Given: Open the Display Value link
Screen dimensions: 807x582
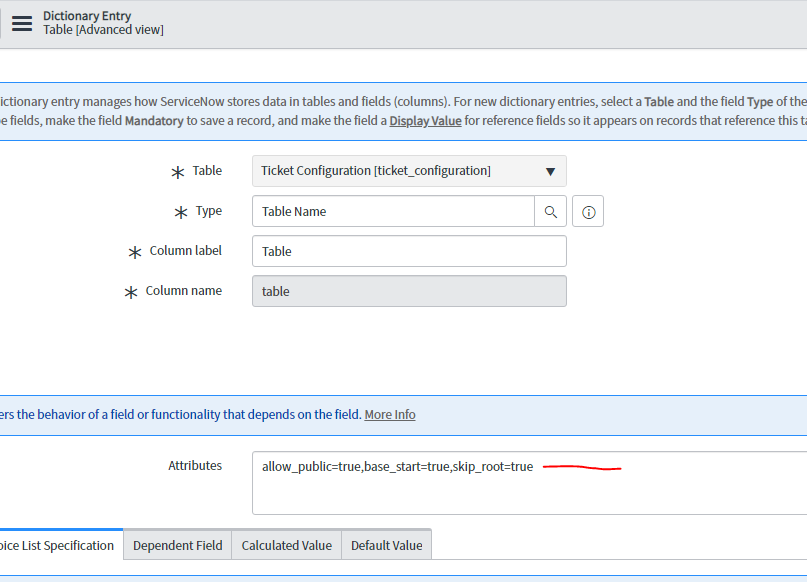Looking at the screenshot, I should (425, 121).
